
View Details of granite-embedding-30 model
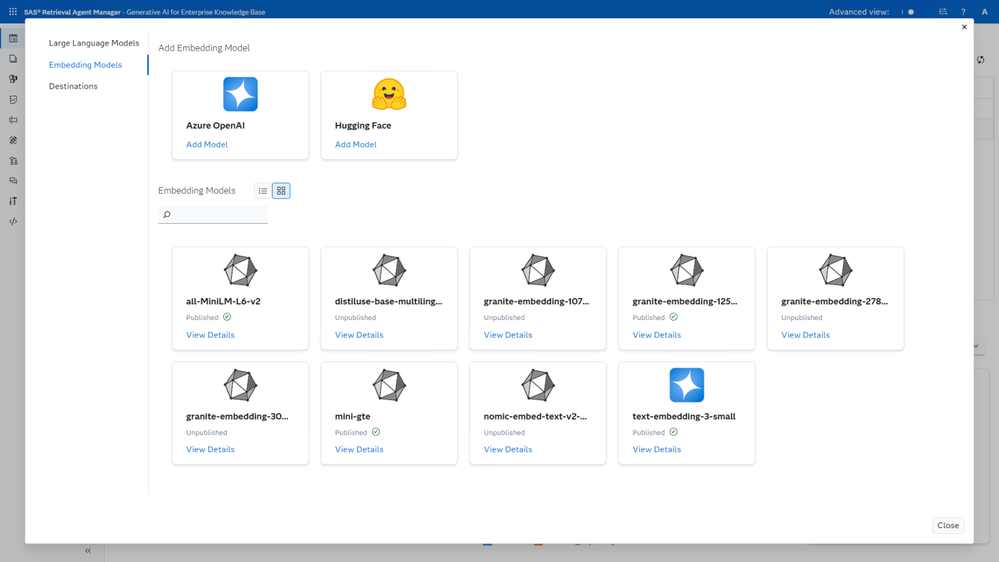(x=210, y=450)
